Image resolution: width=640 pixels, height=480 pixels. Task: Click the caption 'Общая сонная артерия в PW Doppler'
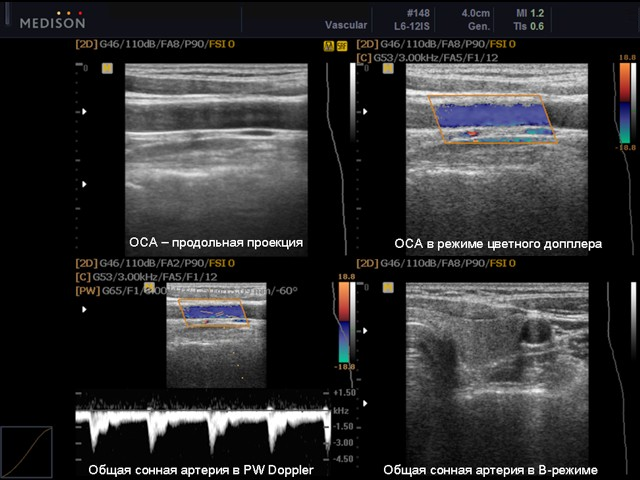[x=201, y=470]
